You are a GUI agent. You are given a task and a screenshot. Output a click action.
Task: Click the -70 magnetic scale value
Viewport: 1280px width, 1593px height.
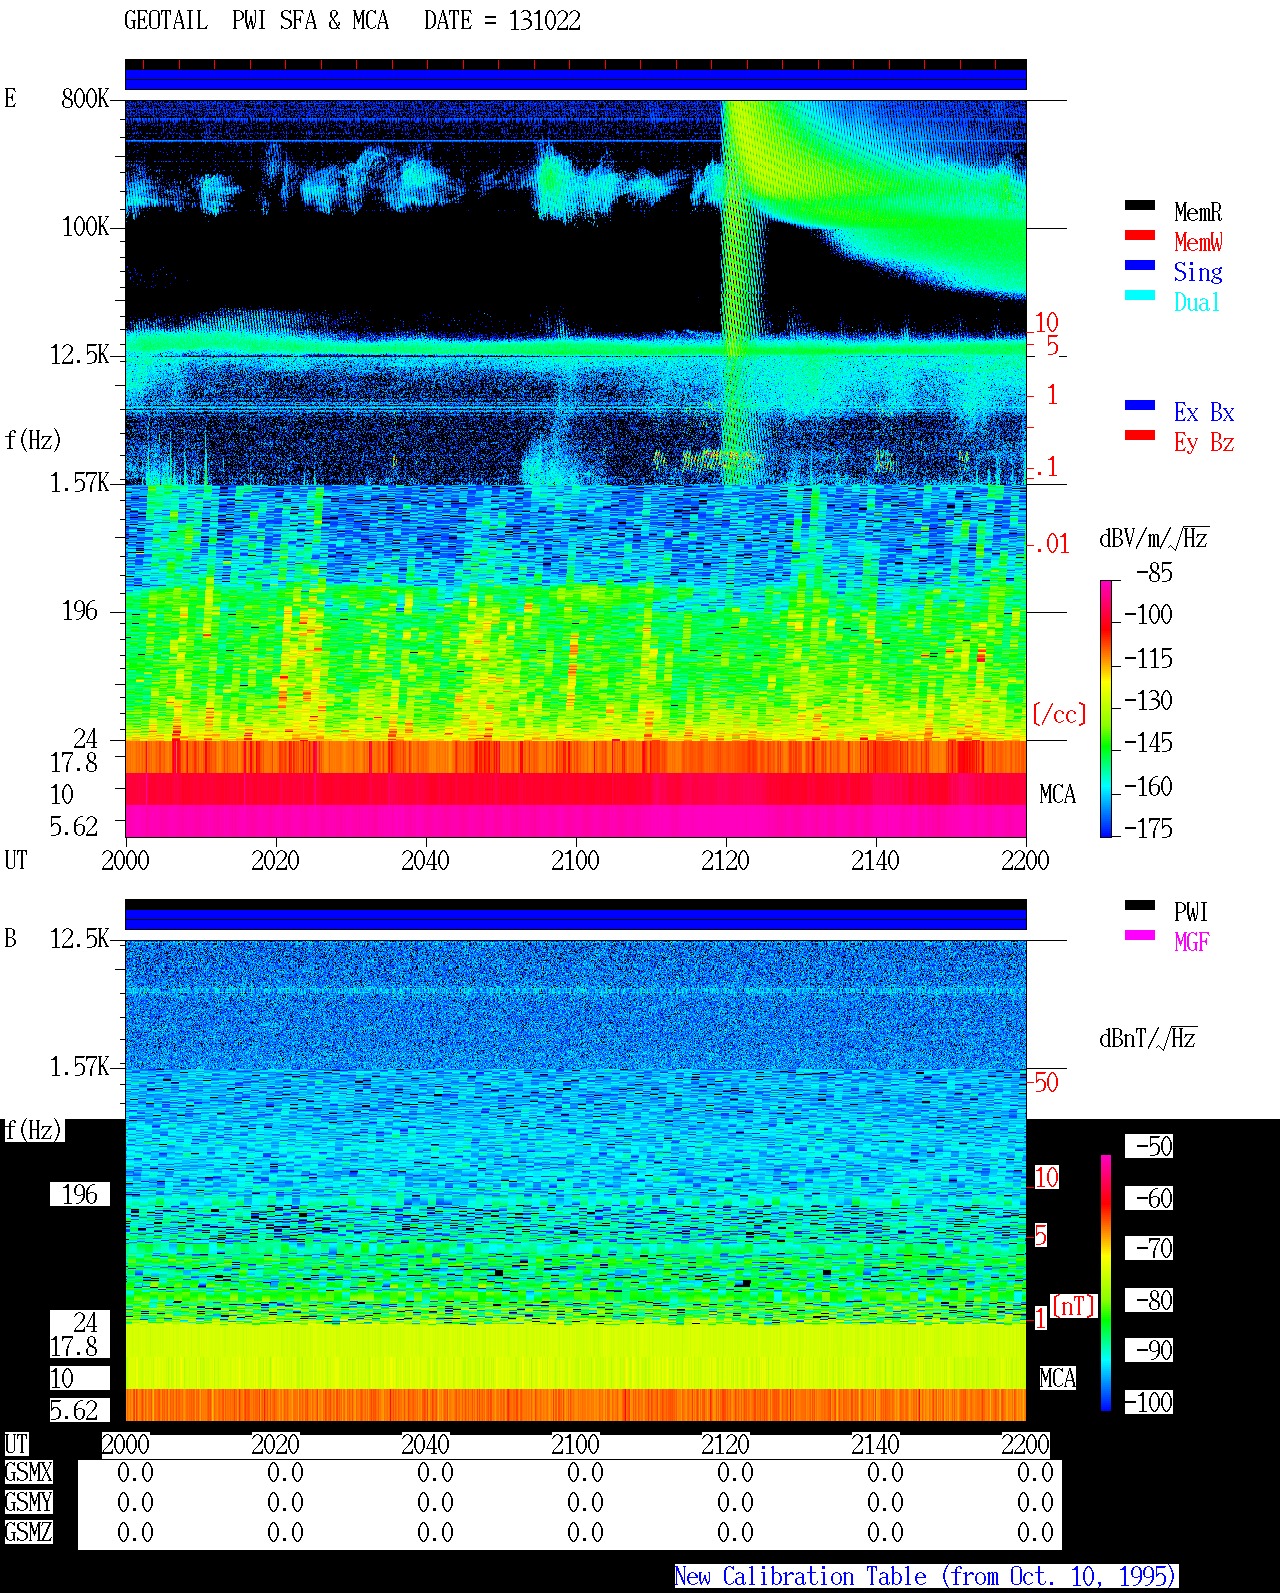point(1150,1248)
